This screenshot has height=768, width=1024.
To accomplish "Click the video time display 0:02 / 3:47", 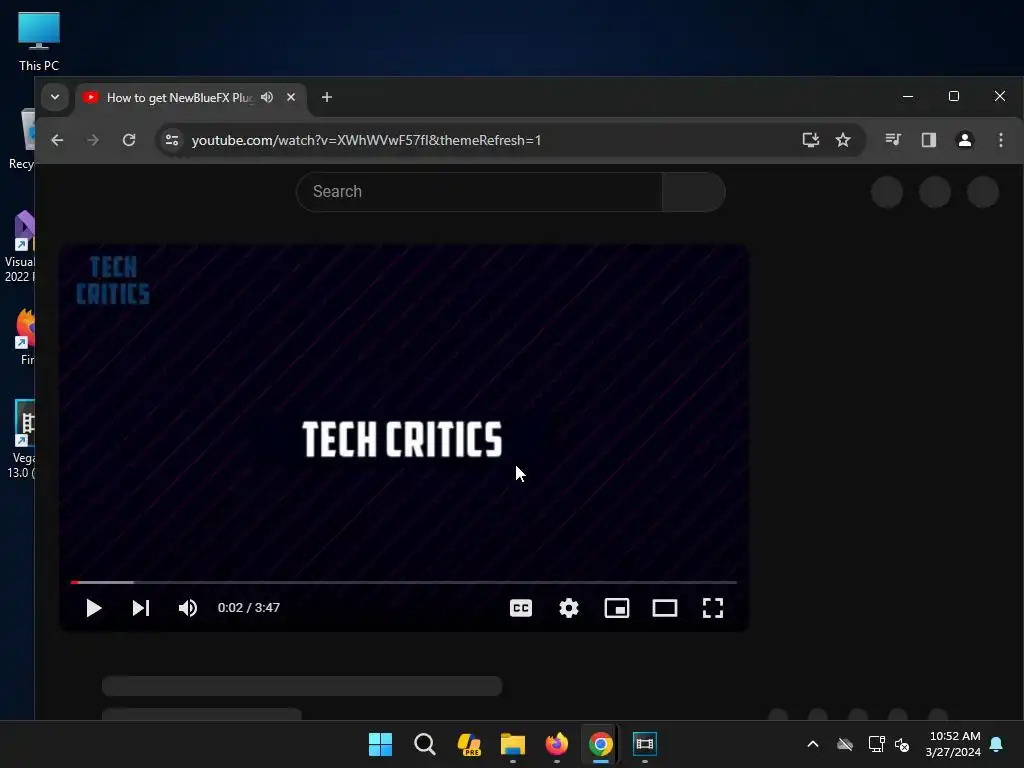I will pos(249,608).
